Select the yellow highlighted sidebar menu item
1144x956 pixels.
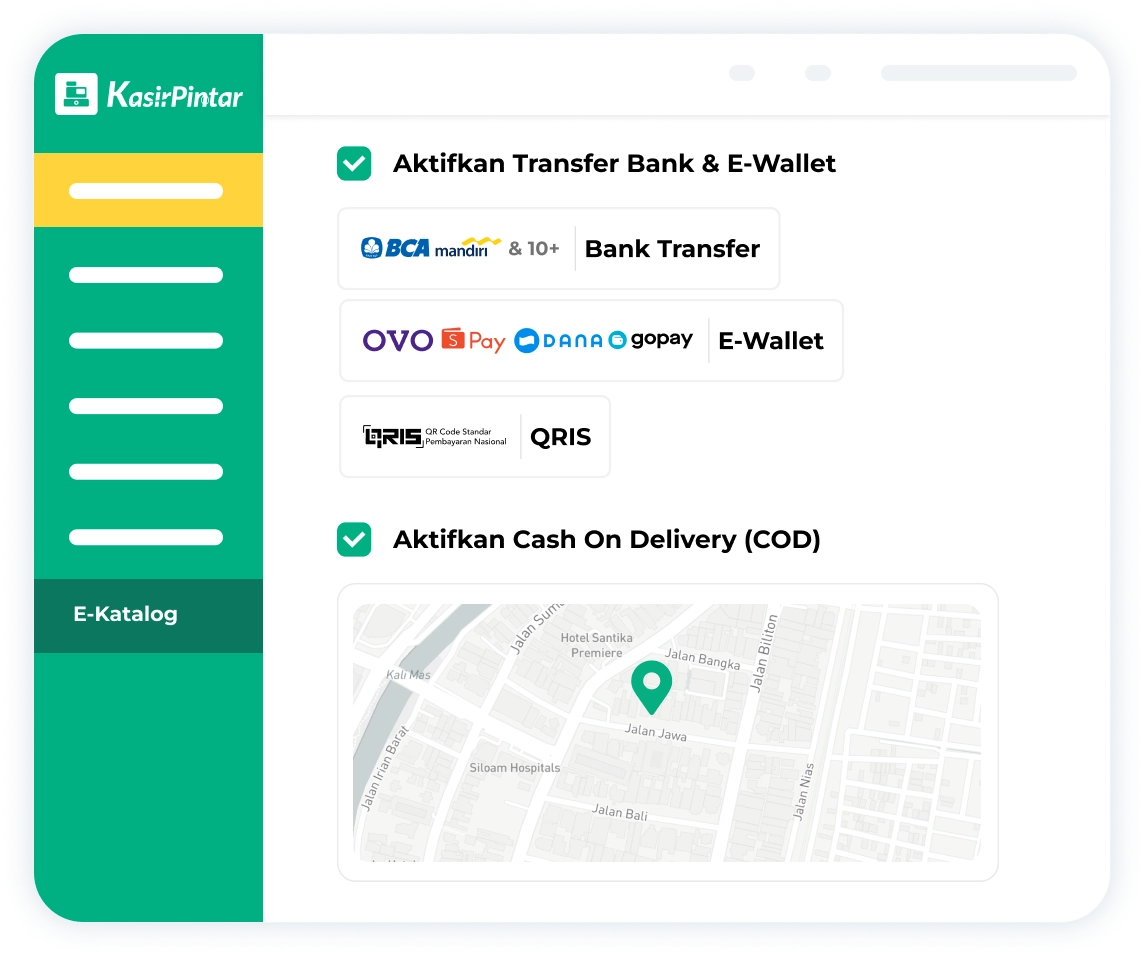(147, 191)
